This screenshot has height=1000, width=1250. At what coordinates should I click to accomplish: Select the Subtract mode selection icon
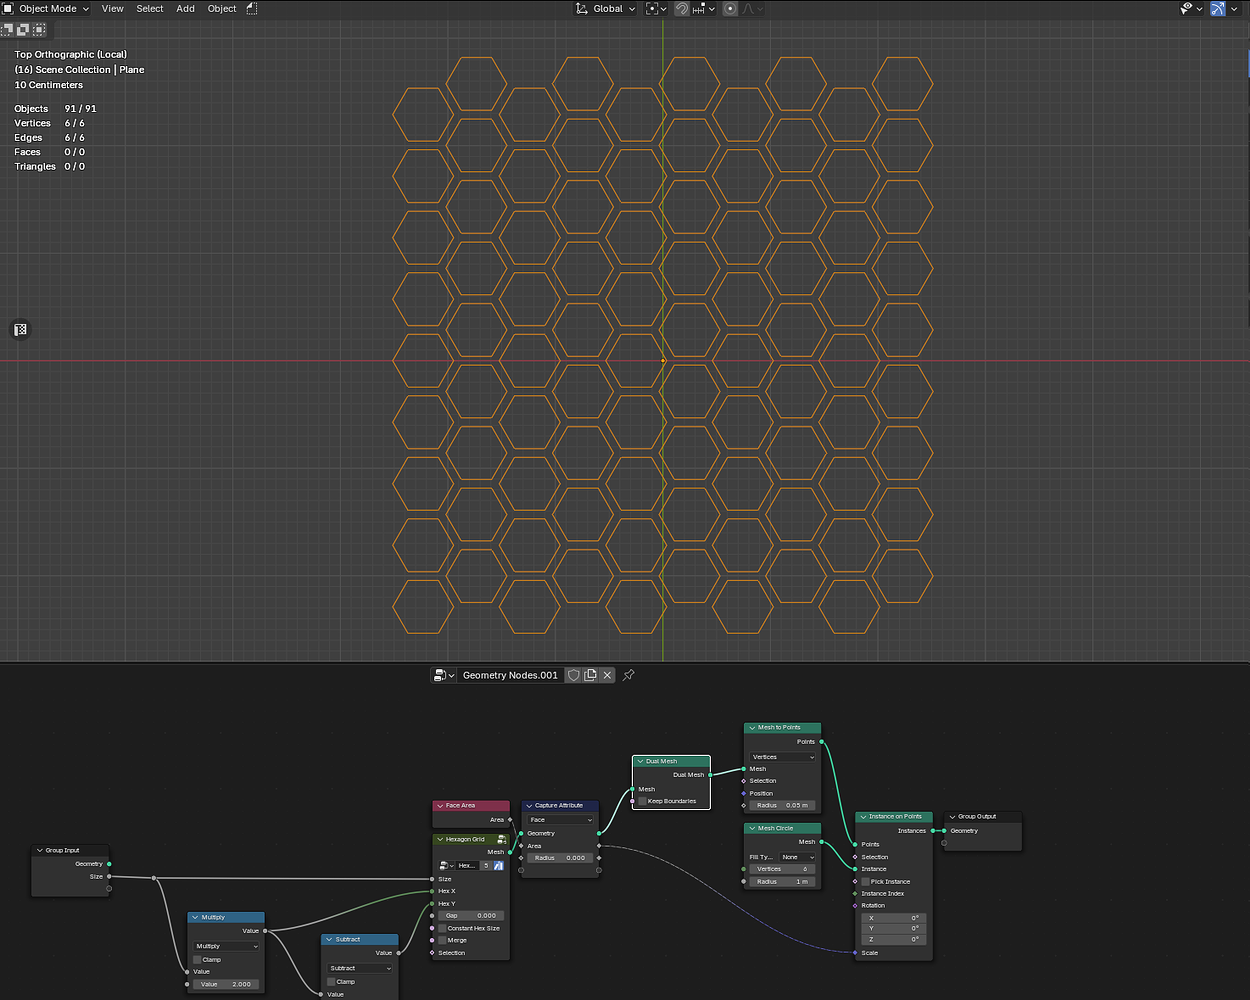[38, 30]
